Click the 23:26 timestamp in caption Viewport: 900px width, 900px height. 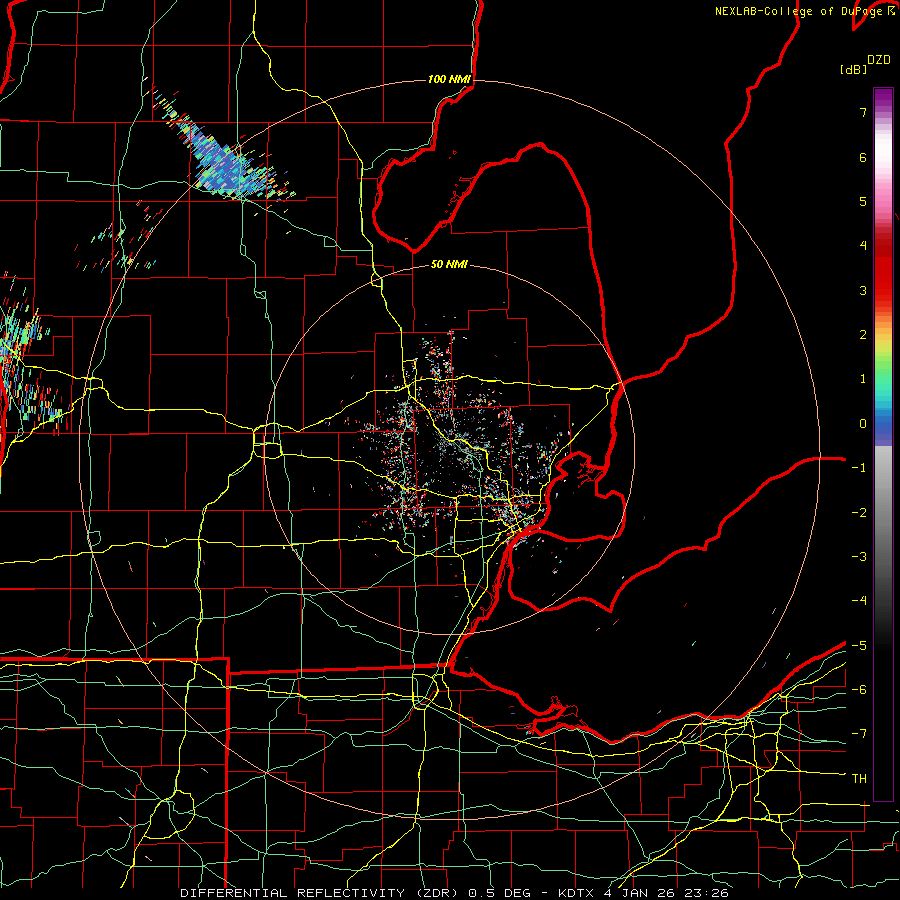pyautogui.click(x=709, y=893)
